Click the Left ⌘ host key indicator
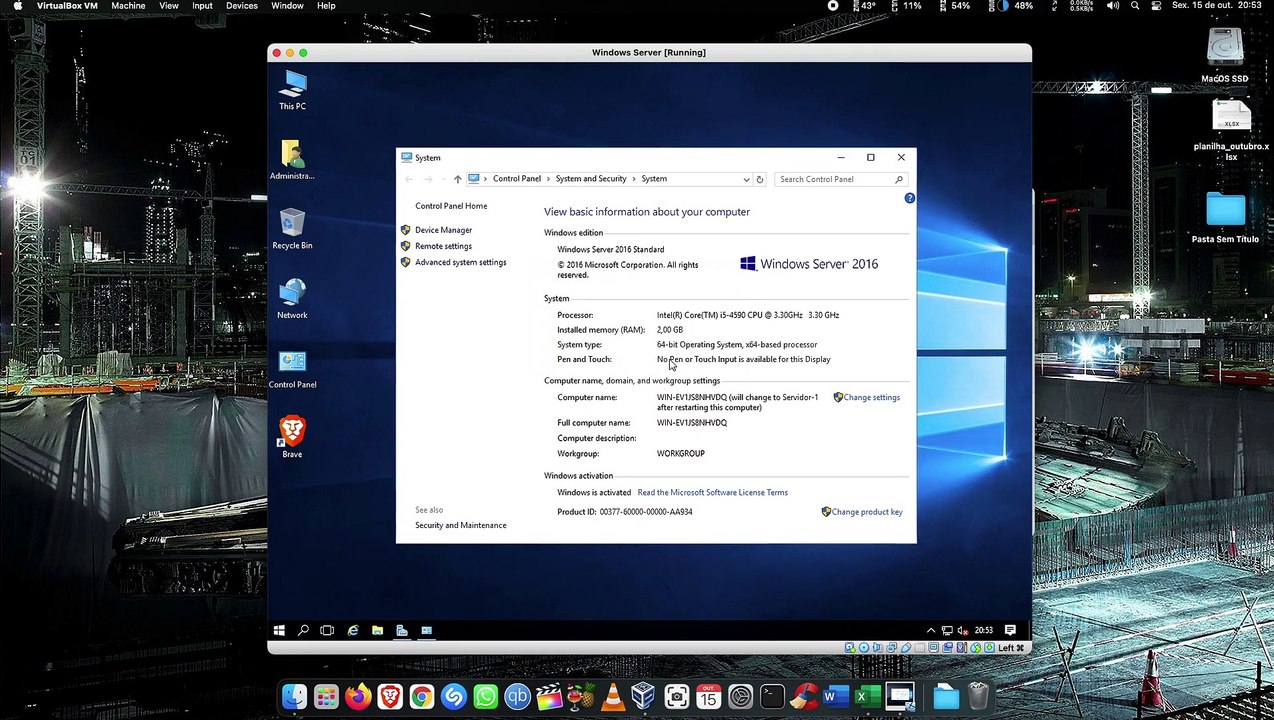 click(x=1011, y=648)
